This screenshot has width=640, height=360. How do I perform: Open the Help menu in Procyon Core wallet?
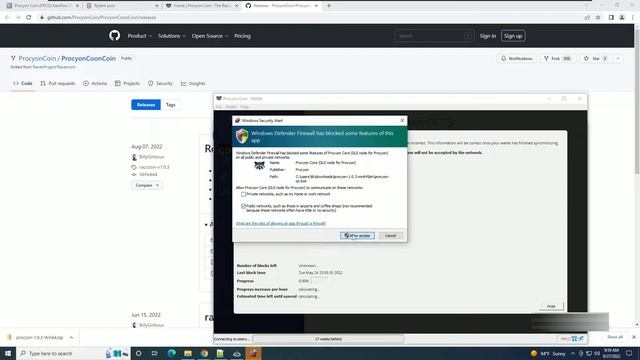244,107
